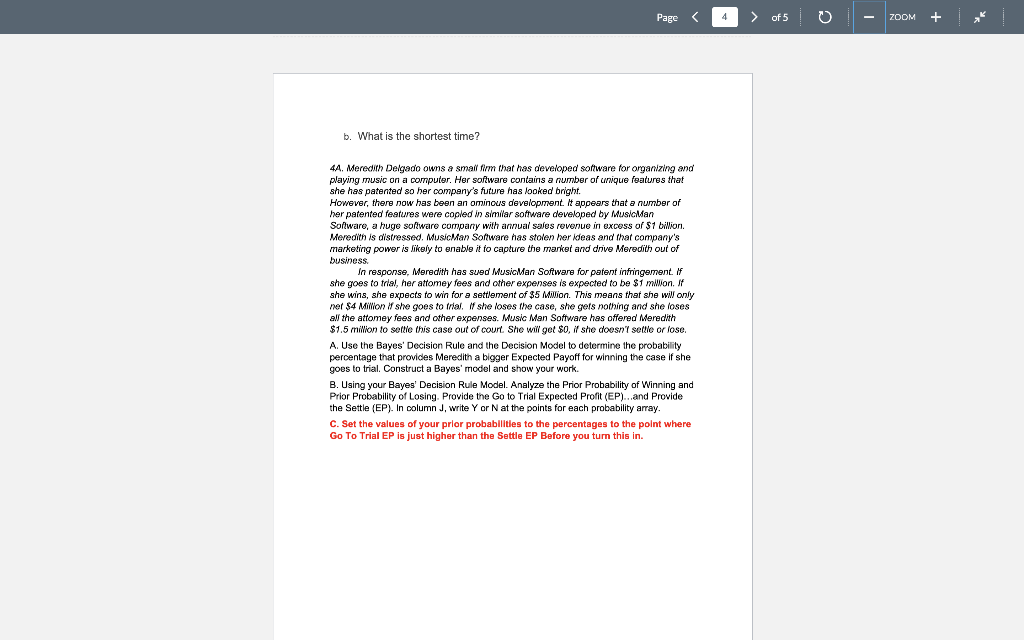Click the 'of 5' page count text

pos(780,17)
